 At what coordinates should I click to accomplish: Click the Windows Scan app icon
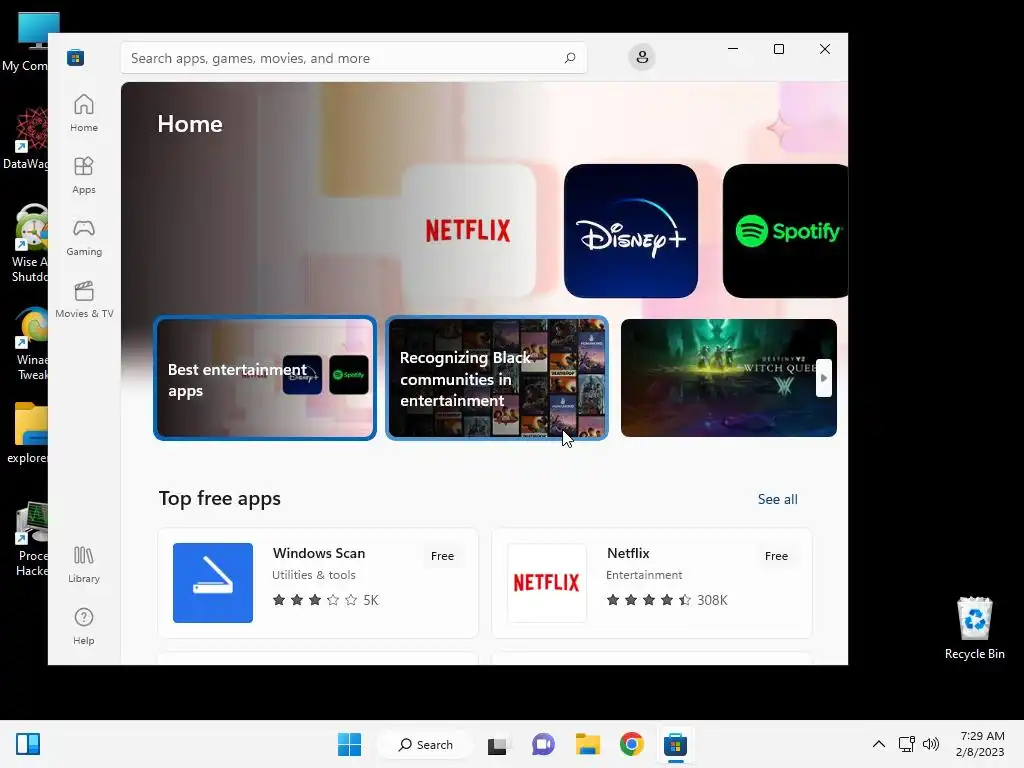coord(213,583)
